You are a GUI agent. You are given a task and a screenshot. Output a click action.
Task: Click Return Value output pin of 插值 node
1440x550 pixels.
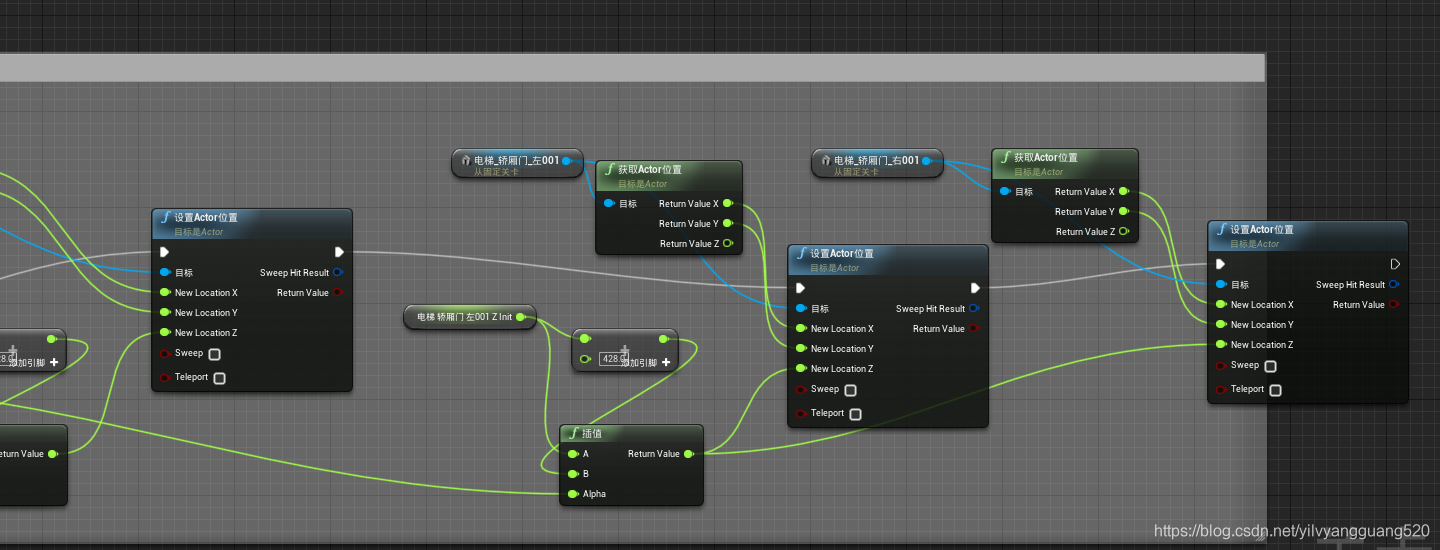pyautogui.click(x=689, y=453)
